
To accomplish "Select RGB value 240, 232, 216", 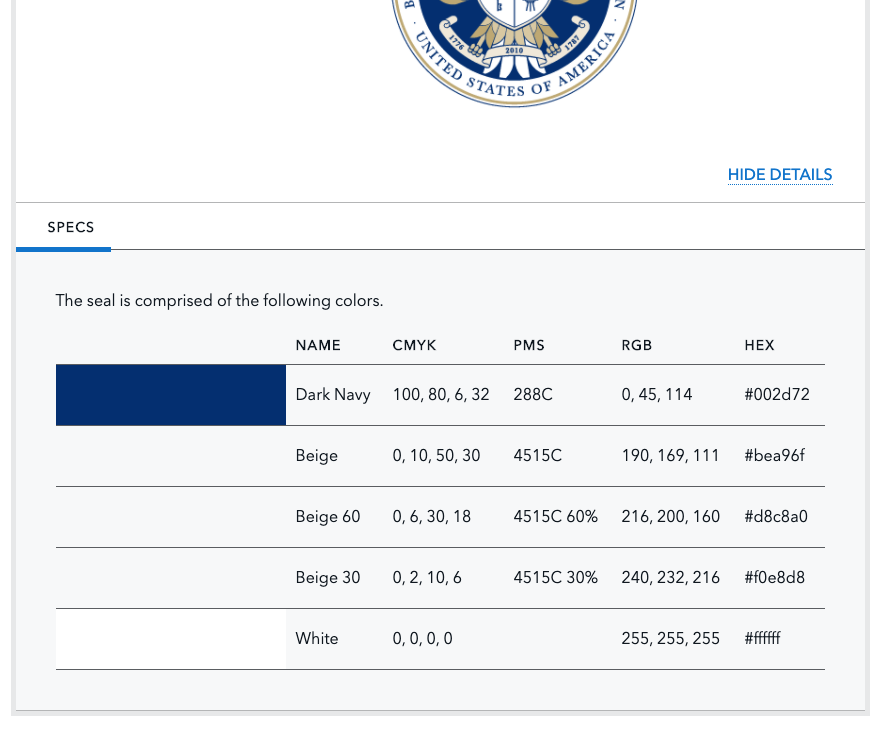I will coord(670,577).
